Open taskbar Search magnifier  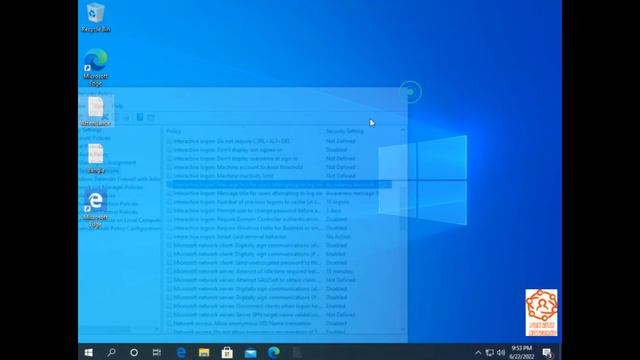pos(111,352)
